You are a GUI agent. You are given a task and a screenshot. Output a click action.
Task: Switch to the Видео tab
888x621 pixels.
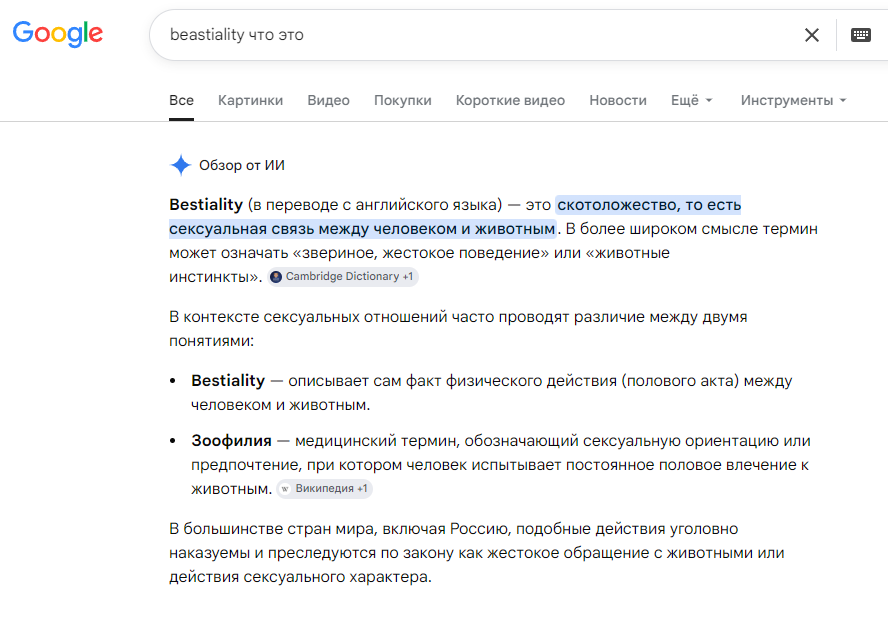(x=328, y=100)
